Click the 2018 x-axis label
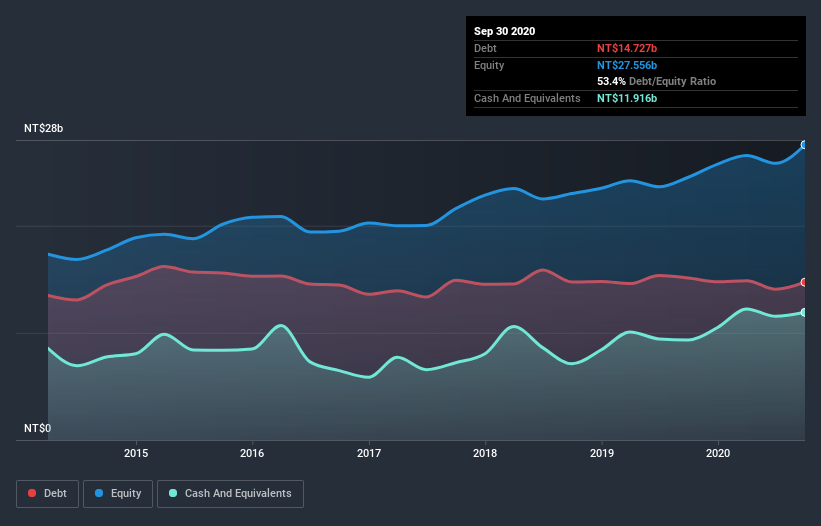 click(485, 453)
